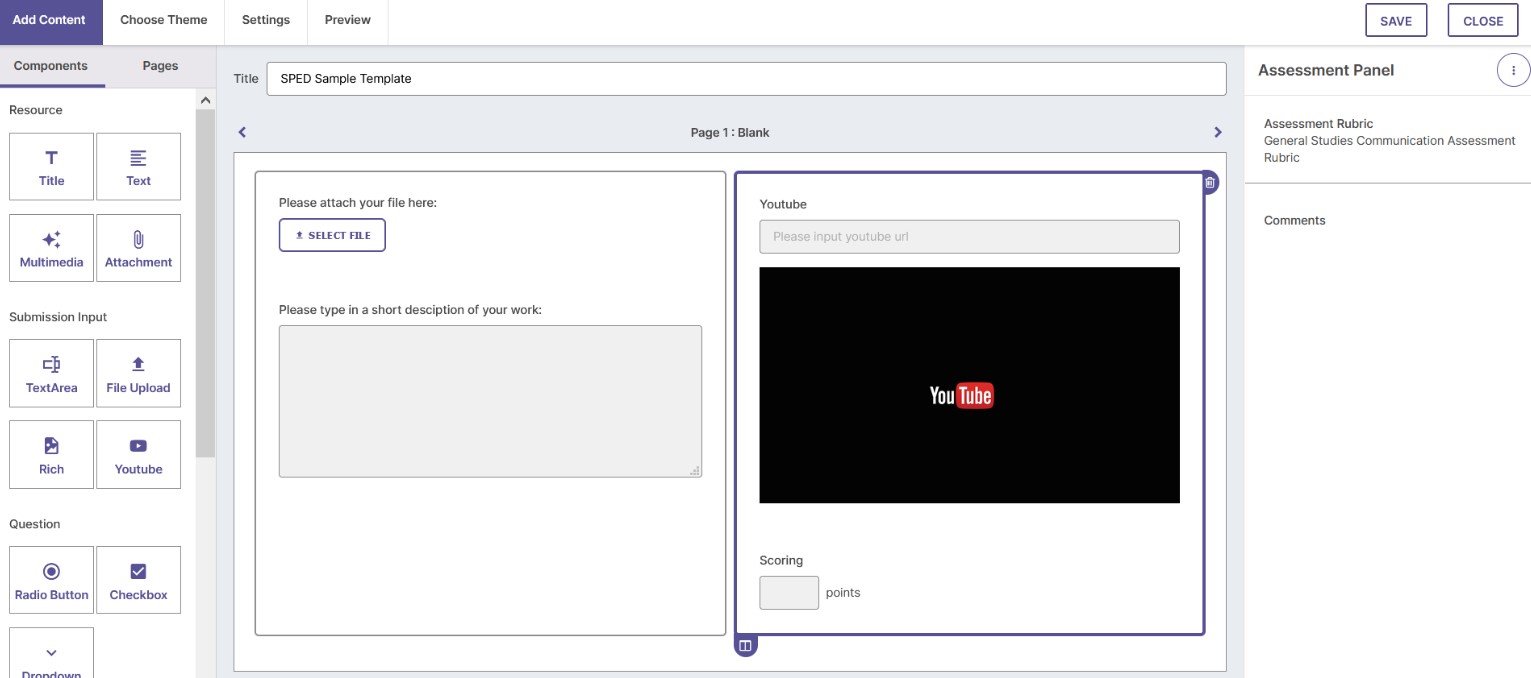Add a Radio Button question
1531x678 pixels.
tap(51, 580)
